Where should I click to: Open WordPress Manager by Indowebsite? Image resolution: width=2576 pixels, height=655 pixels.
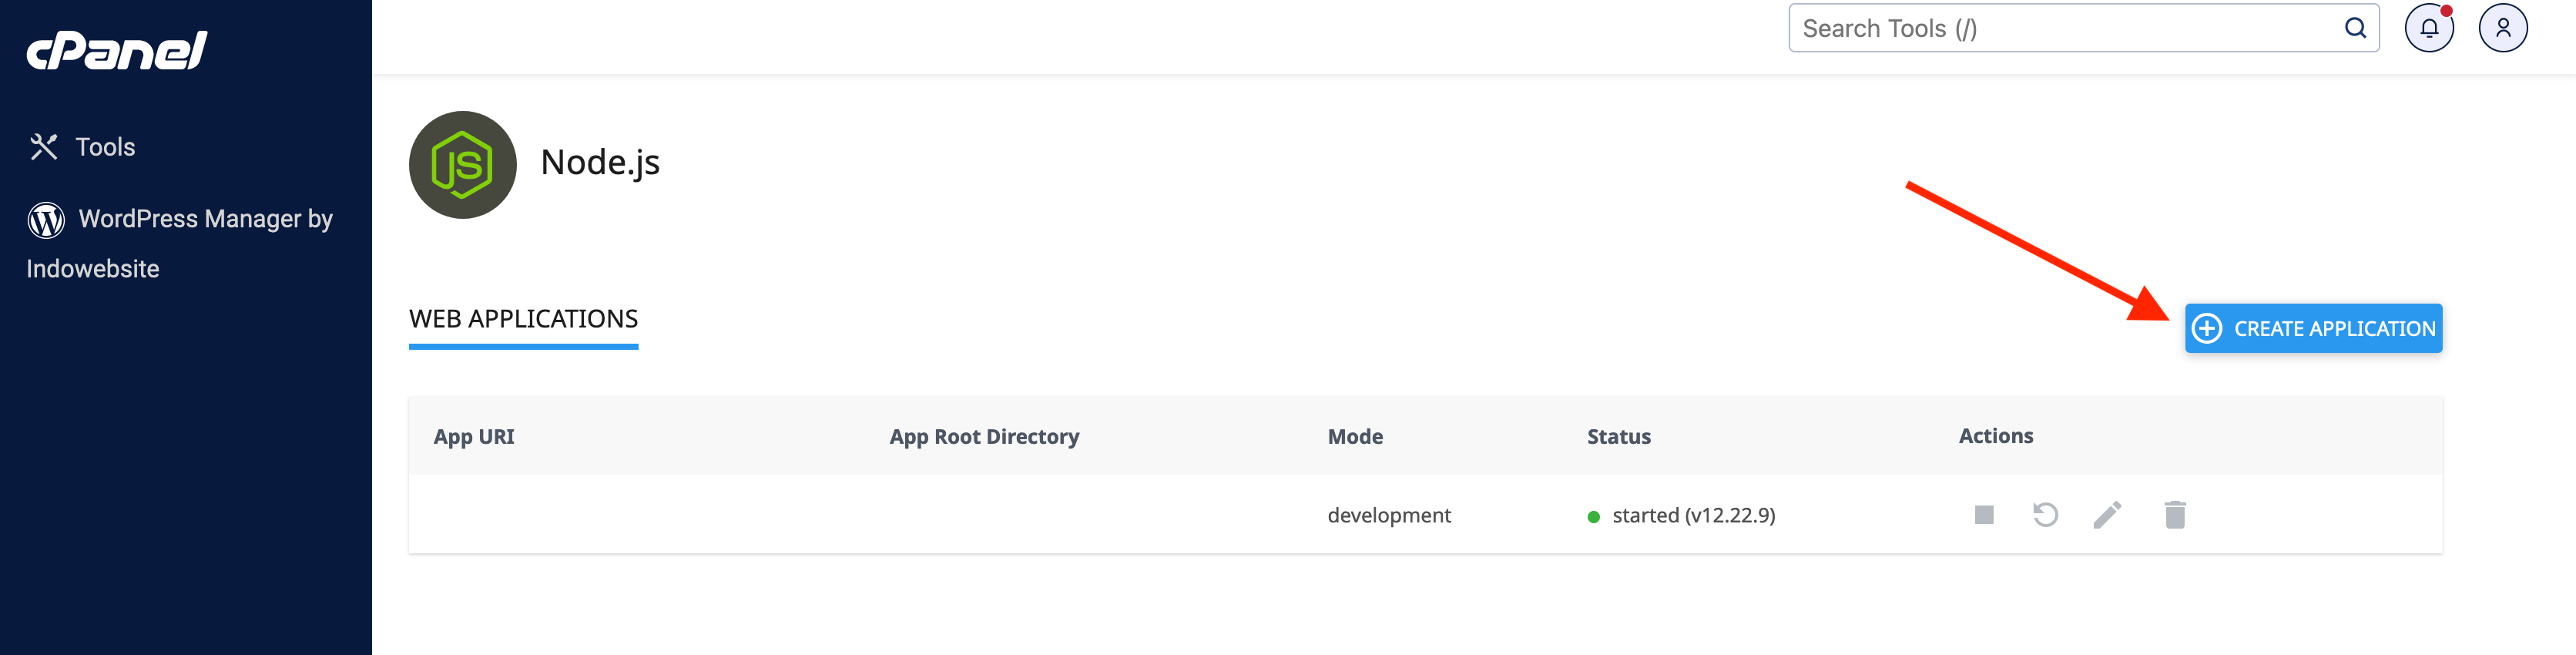click(180, 243)
